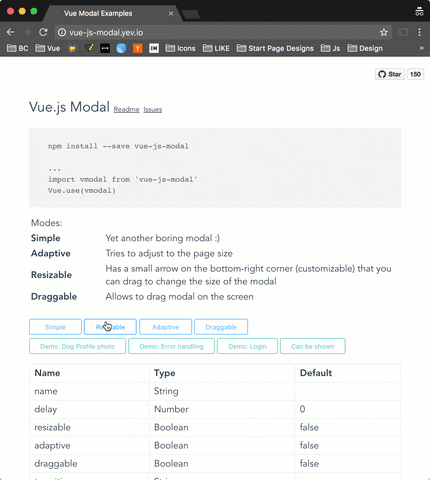Open the Vue bookmarks folder
This screenshot has height=480, width=430.
(48, 48)
